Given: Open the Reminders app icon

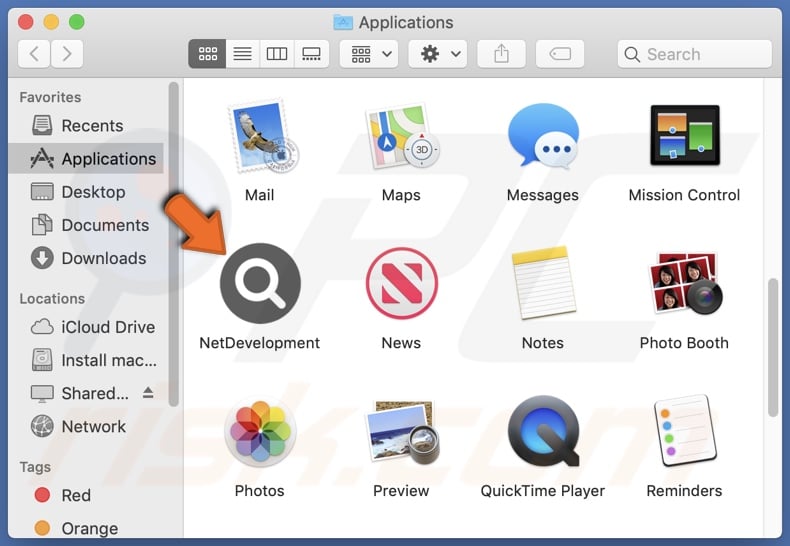Looking at the screenshot, I should [685, 431].
